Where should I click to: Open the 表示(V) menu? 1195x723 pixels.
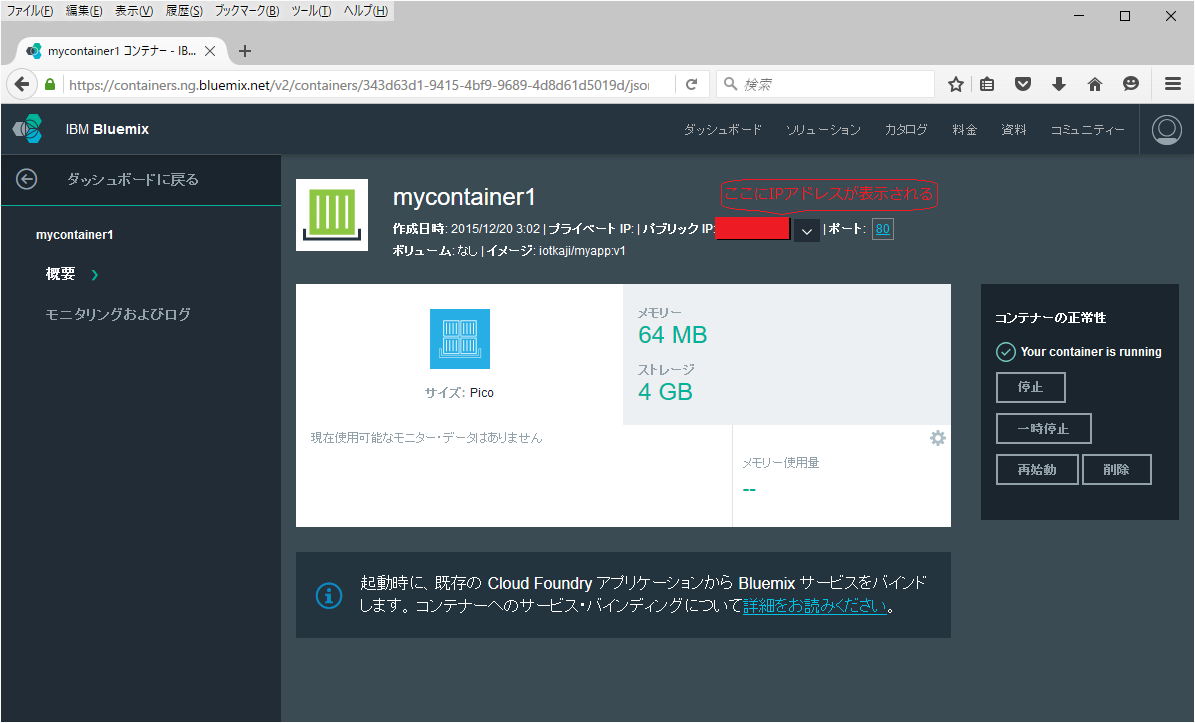(134, 11)
